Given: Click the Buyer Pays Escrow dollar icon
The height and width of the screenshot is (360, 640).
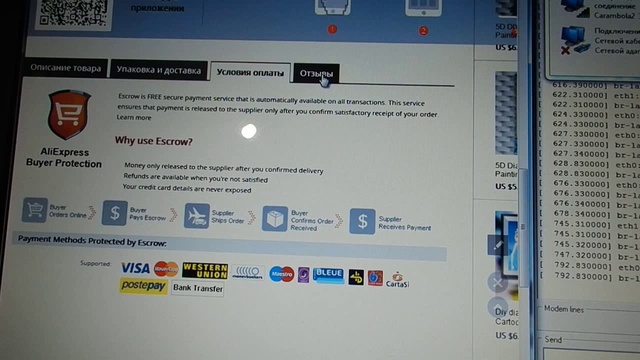Looking at the screenshot, I should coord(115,213).
